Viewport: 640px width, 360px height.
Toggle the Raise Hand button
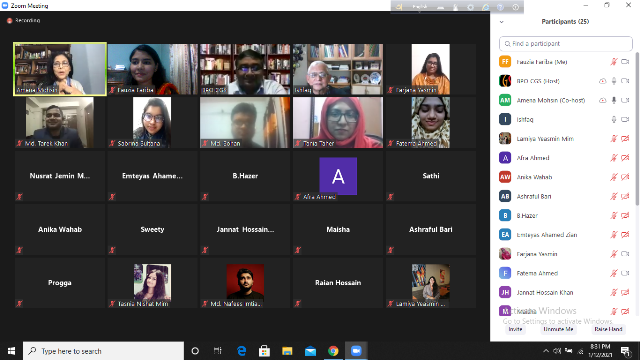pos(608,329)
